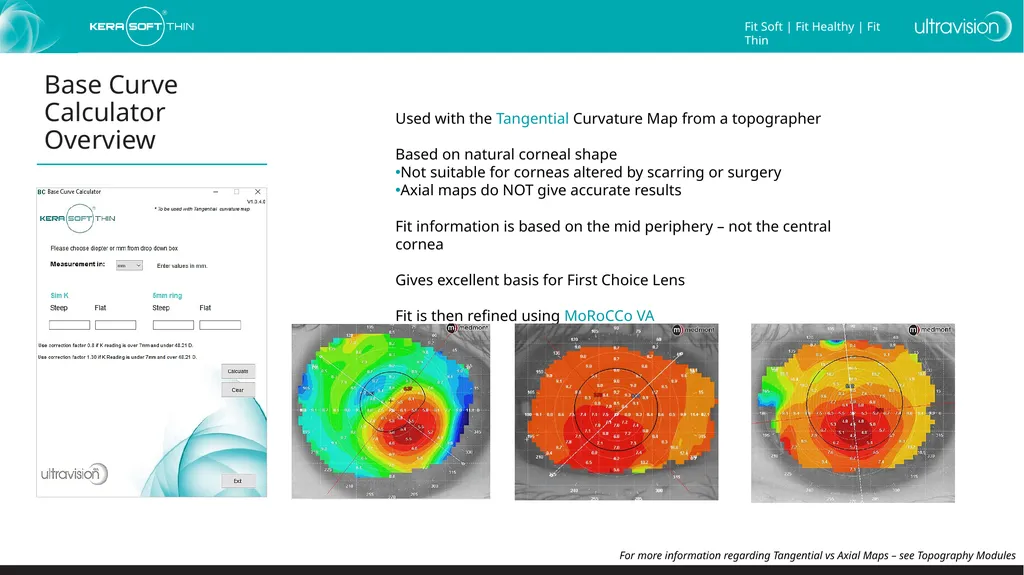Click the Base Curve Calculator Overview heading
The width and height of the screenshot is (1024, 575).
tap(111, 112)
